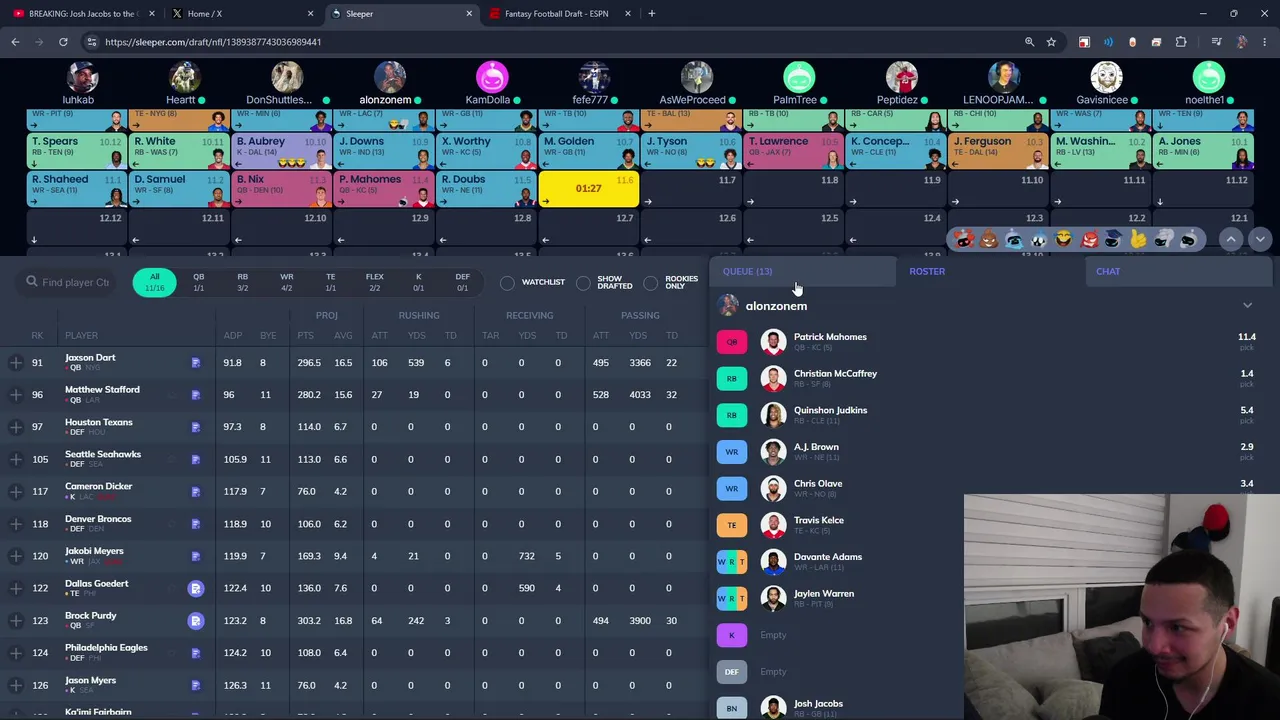Filter players by DEF position
This screenshot has height=720, width=1280.
[462, 282]
